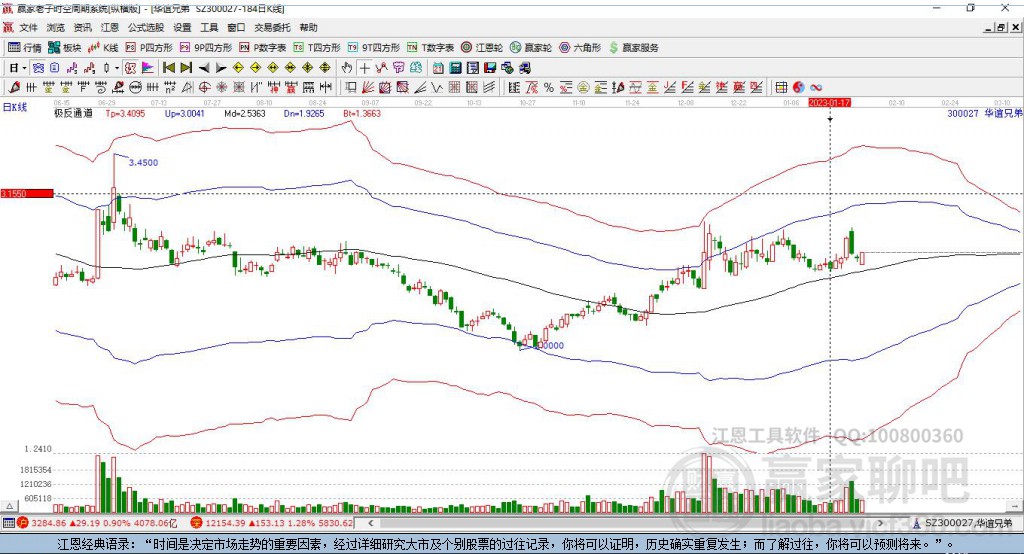Open the 六角形 hexagon tool
The image size is (1024, 554).
(x=580, y=48)
